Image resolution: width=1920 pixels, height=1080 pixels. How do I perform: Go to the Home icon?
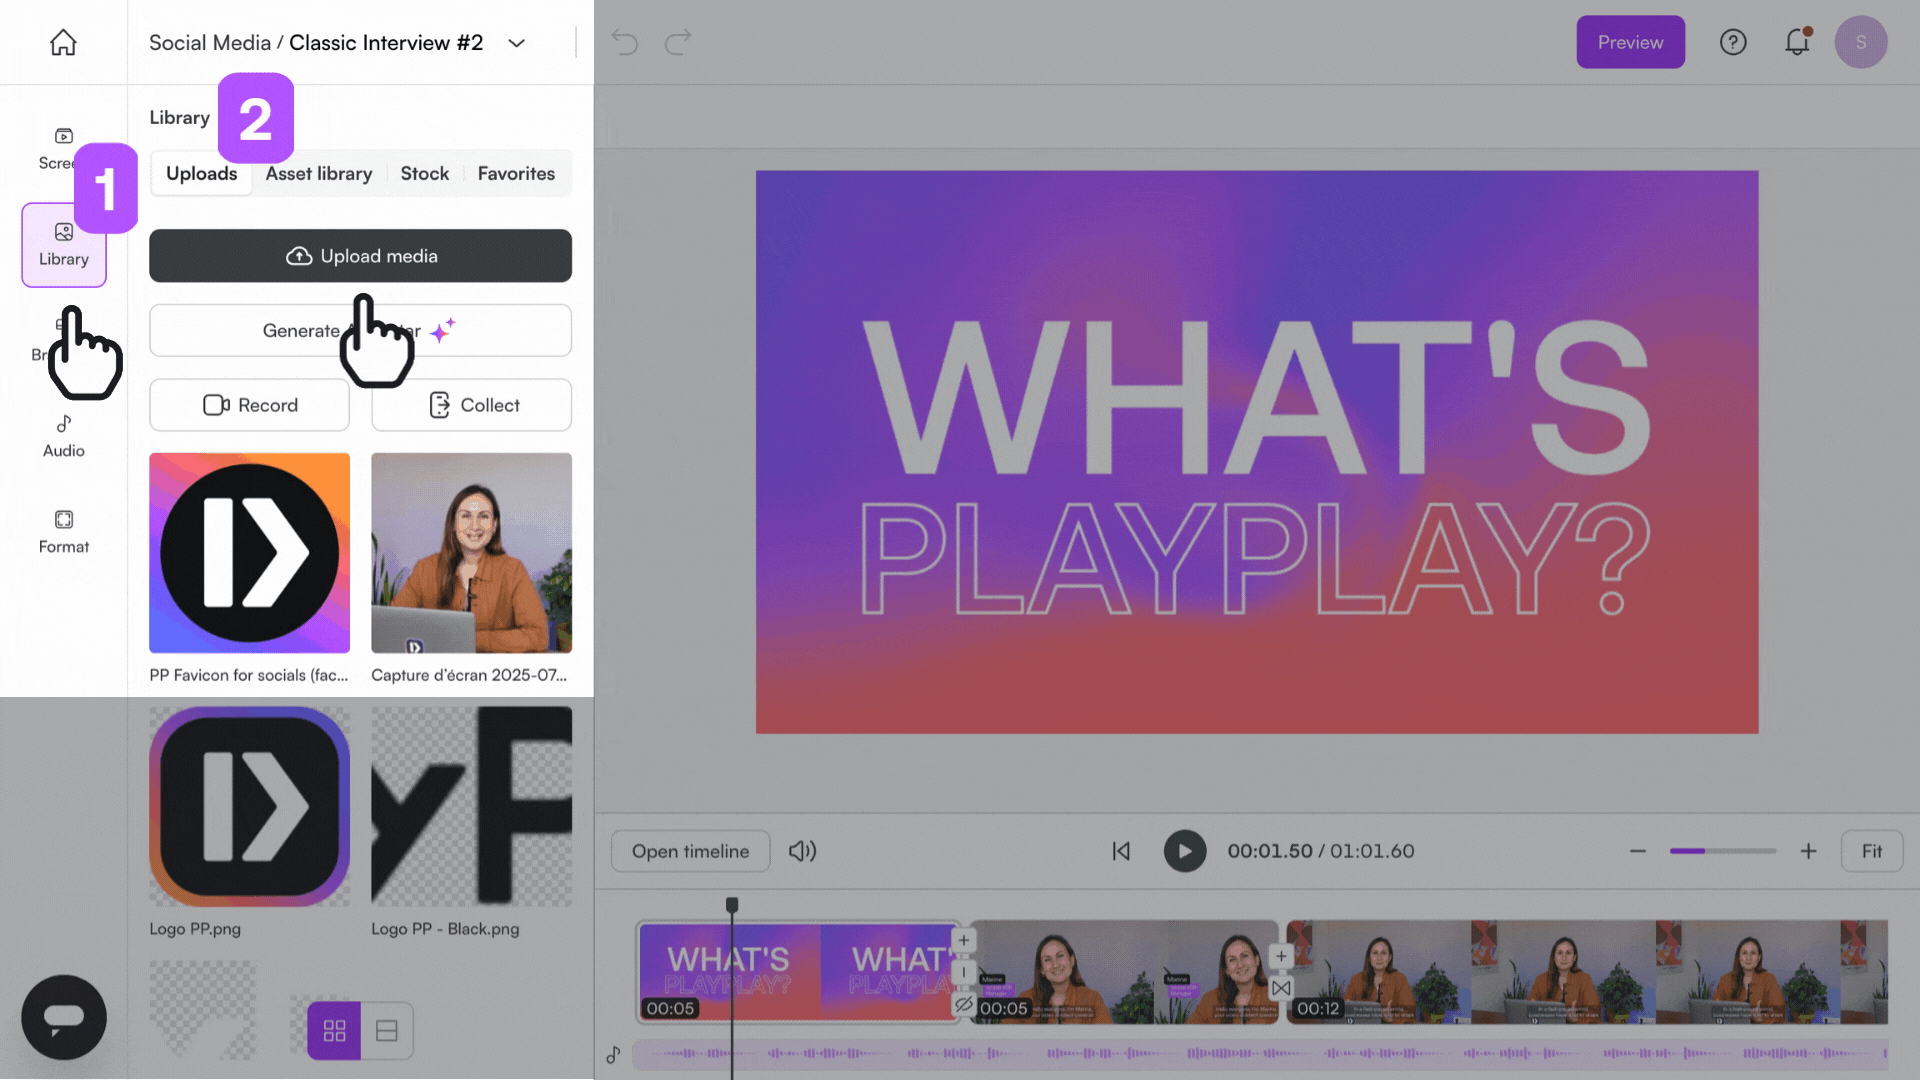point(63,42)
